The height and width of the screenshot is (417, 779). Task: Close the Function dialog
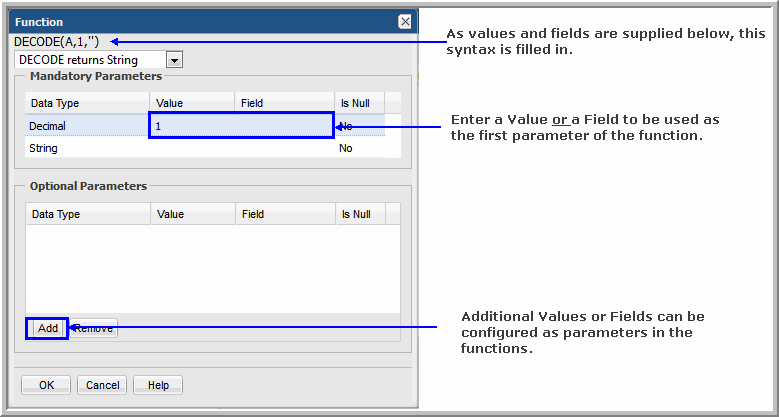tap(404, 21)
